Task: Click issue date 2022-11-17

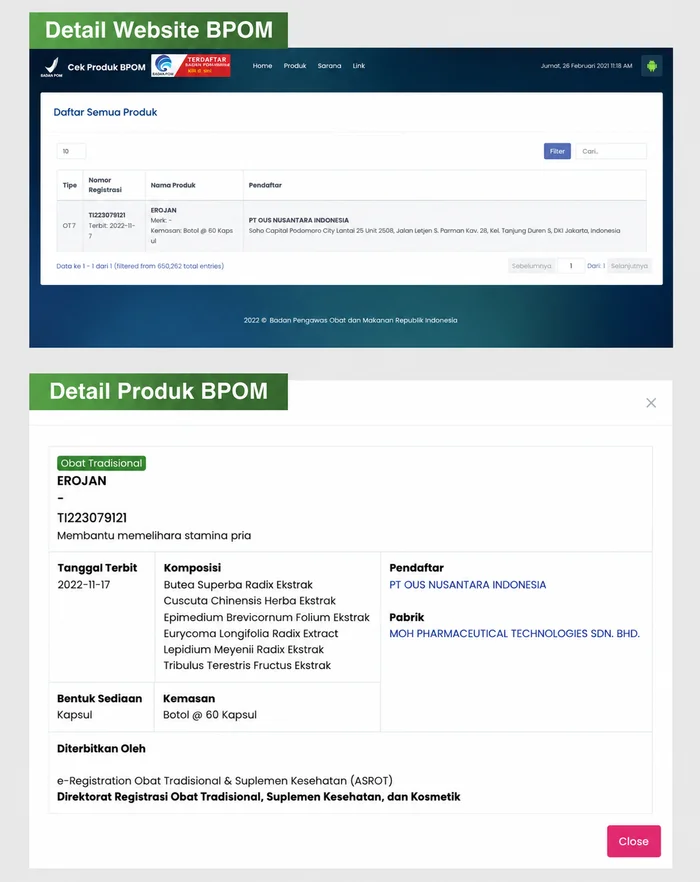Action: tap(84, 585)
